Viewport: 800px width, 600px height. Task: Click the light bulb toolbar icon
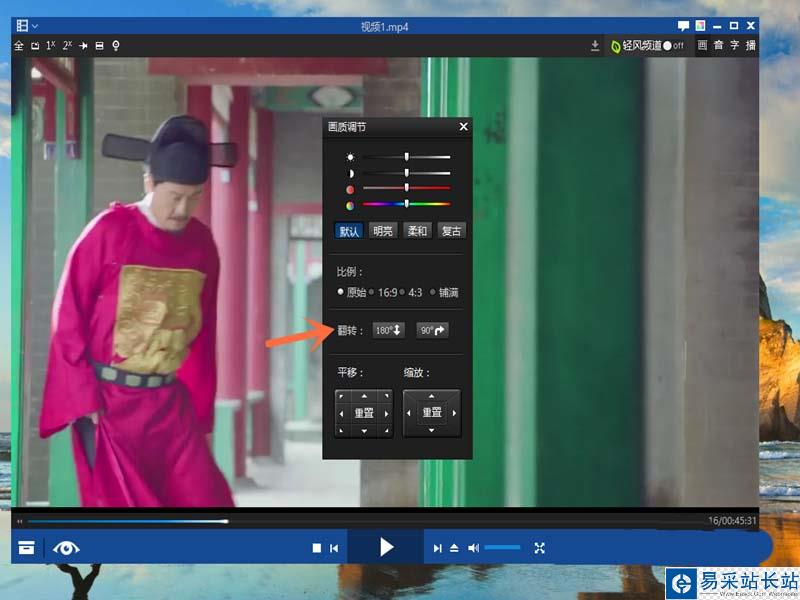point(116,46)
